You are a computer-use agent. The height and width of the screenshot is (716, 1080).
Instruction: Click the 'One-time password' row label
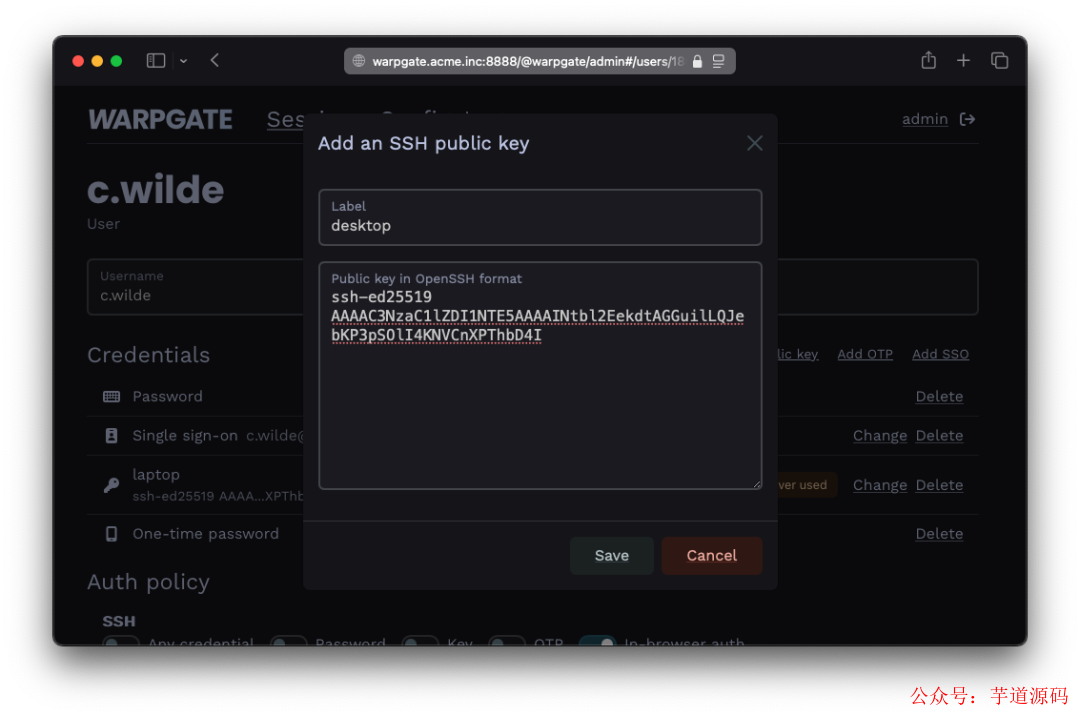(x=205, y=534)
